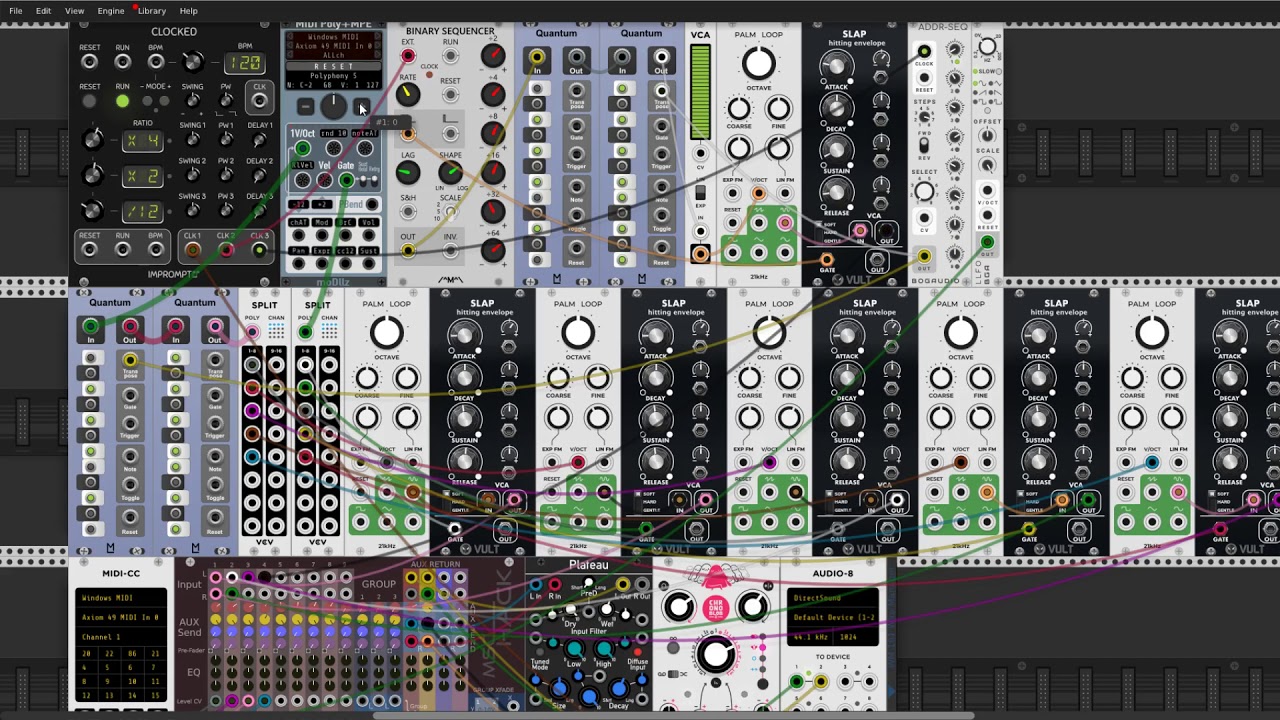Click the RESET jack on ADDR-SEQ
This screenshot has height=720, width=1280.
924,78
